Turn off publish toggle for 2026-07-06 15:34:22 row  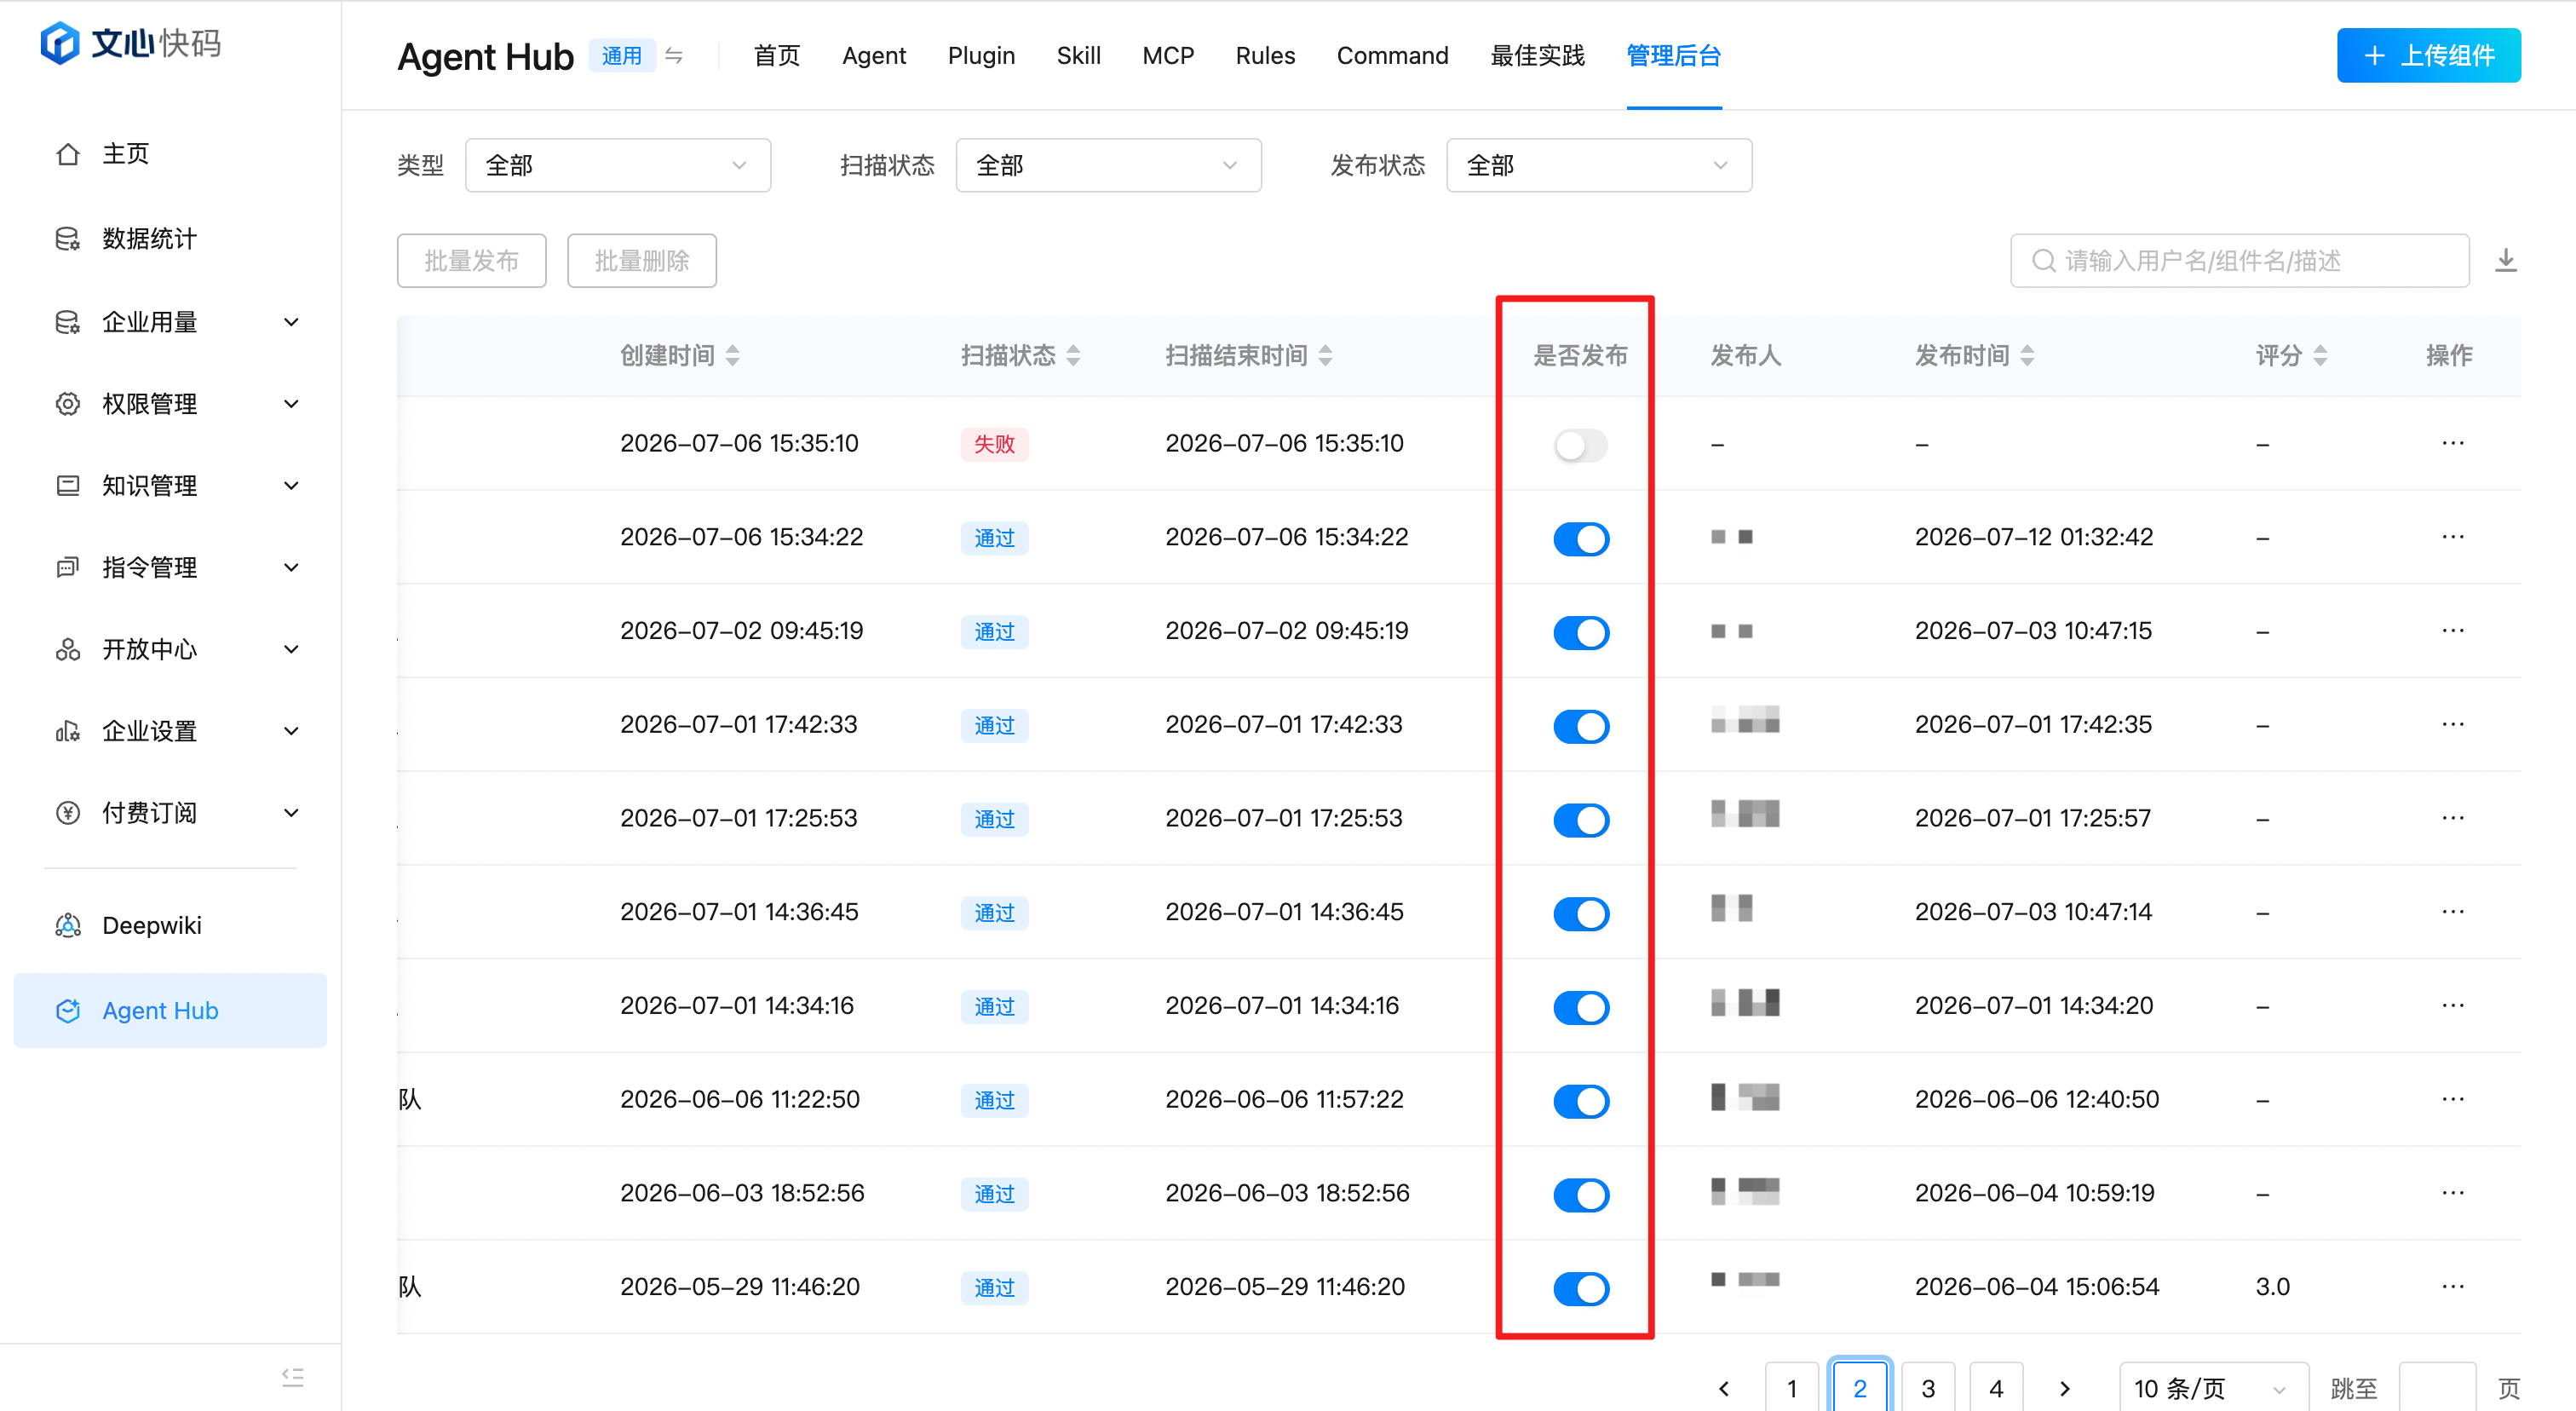tap(1580, 539)
